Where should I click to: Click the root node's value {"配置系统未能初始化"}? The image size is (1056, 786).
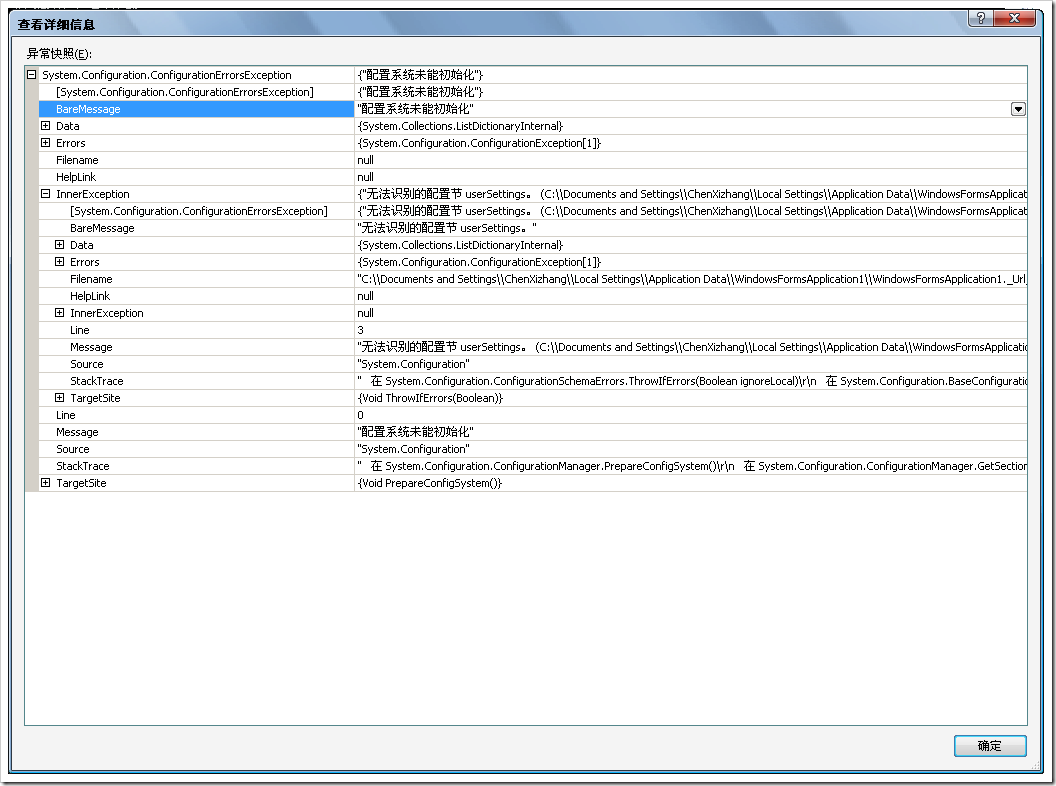(420, 75)
